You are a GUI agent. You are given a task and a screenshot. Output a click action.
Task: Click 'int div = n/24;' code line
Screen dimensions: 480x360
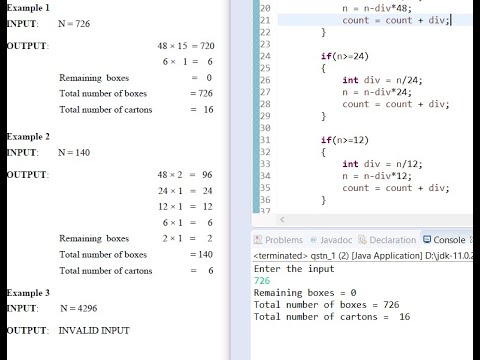pos(382,80)
